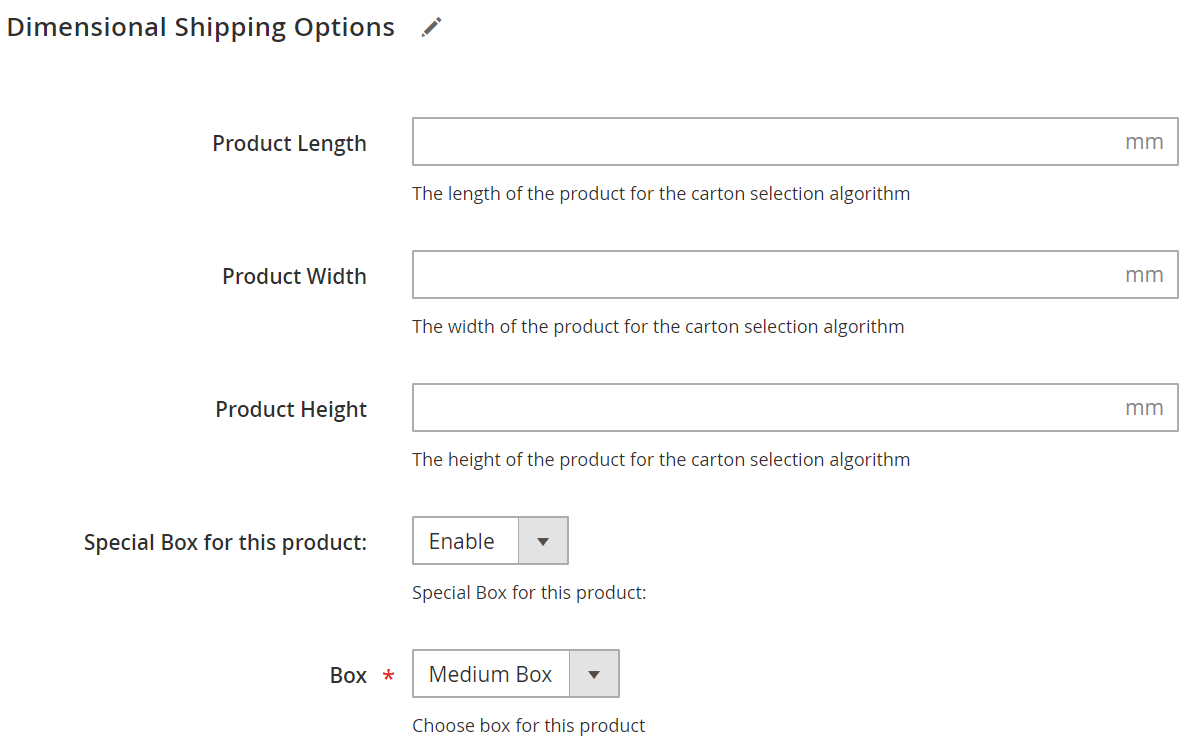Open the Medium Box dropdown
Viewport: 1194px width, 750px height.
(516, 674)
